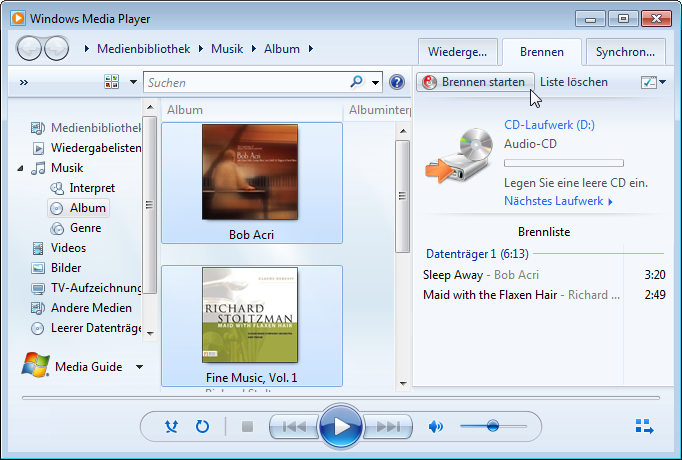This screenshot has width=682, height=460.
Task: Click the CD drive burn icon
Action: pos(459,155)
